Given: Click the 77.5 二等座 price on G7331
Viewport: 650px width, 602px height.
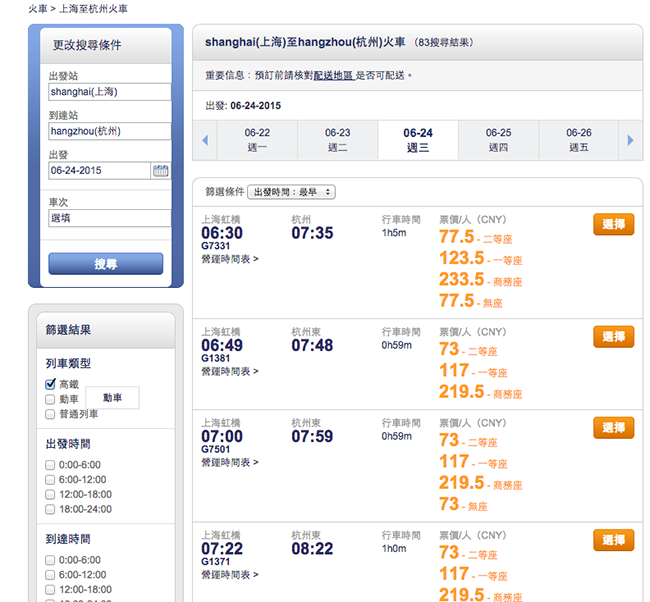Looking at the screenshot, I should coord(476,237).
